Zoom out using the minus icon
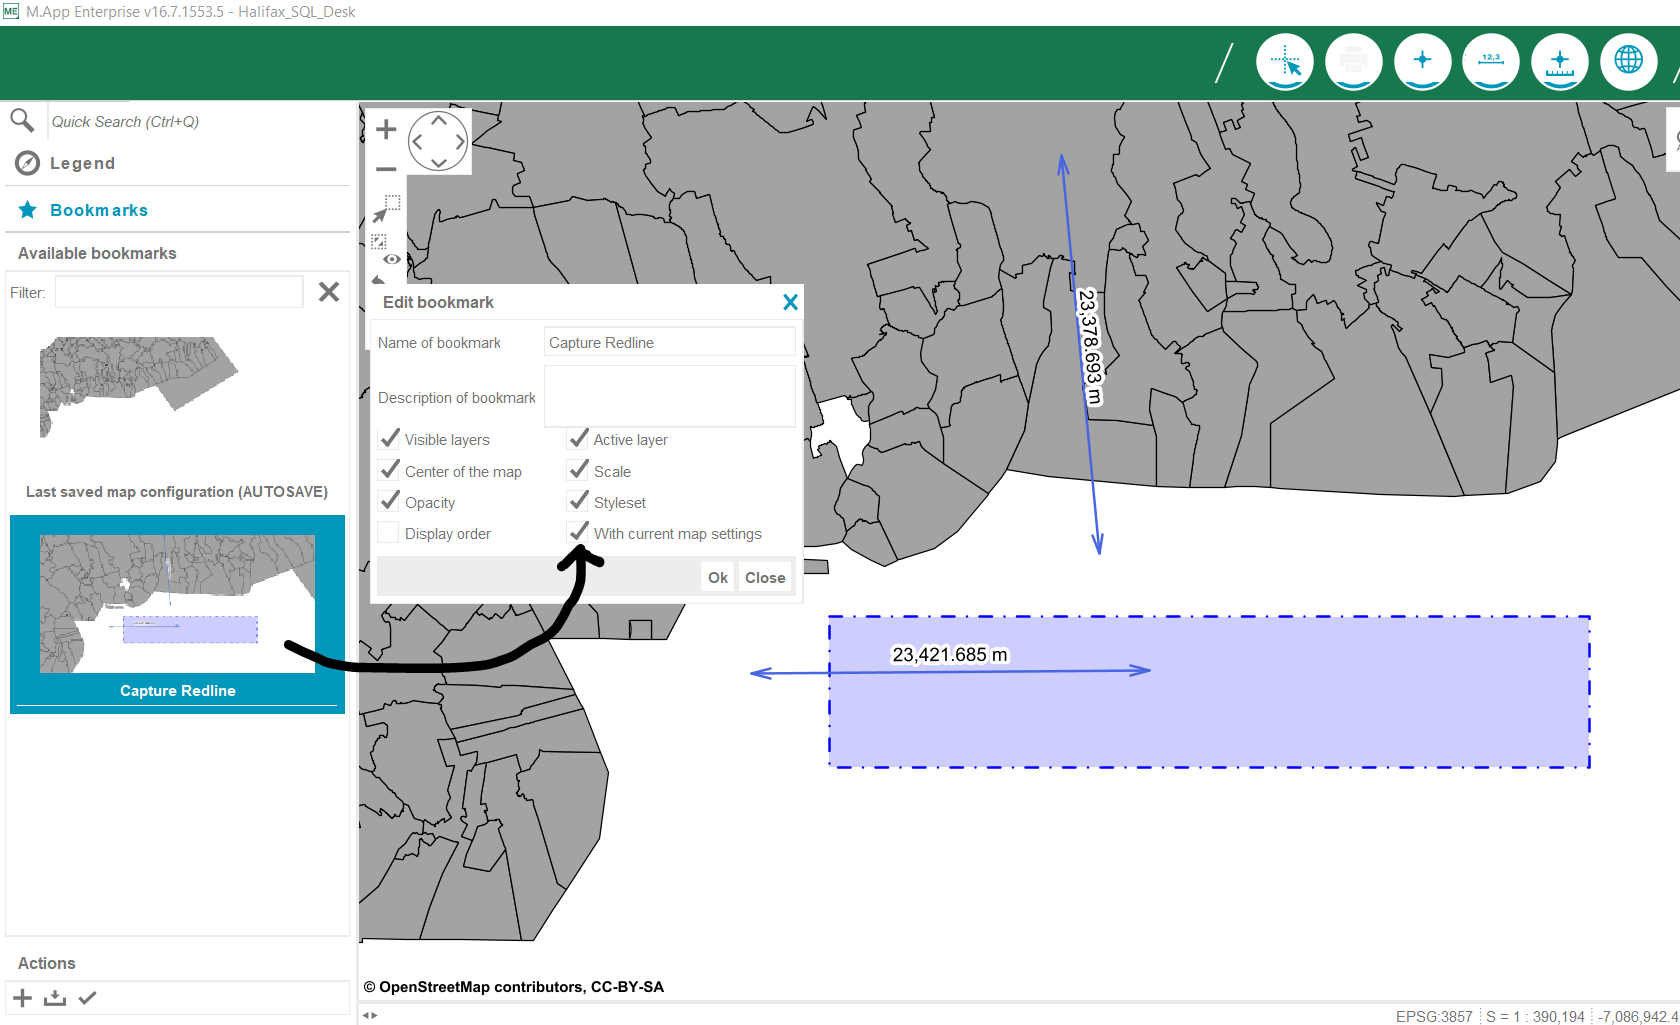The width and height of the screenshot is (1680, 1025). (386, 168)
